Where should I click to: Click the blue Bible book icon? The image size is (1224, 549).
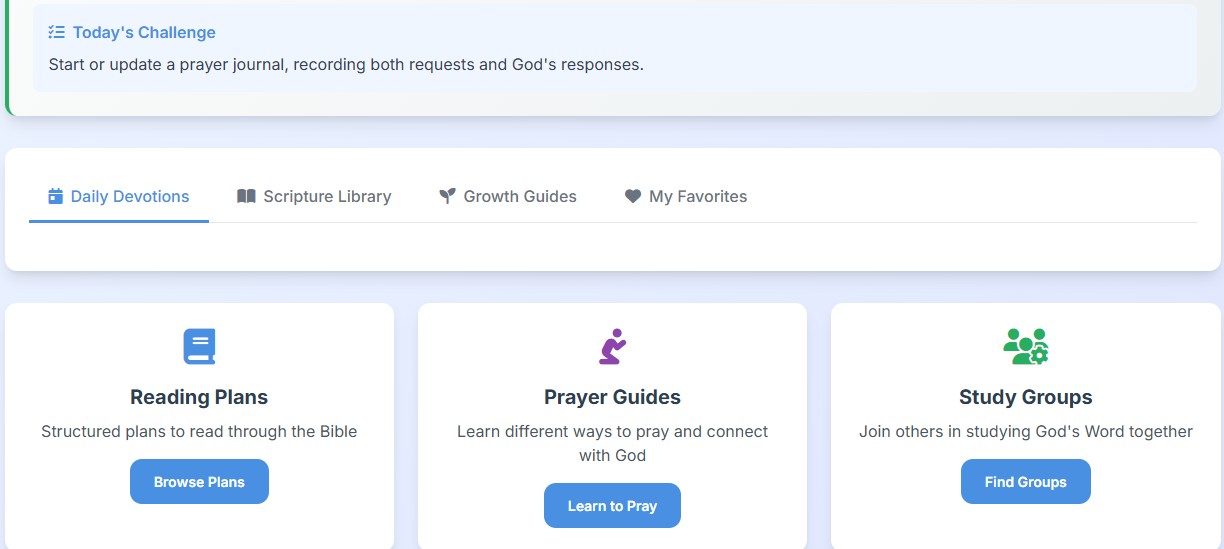[x=199, y=346]
